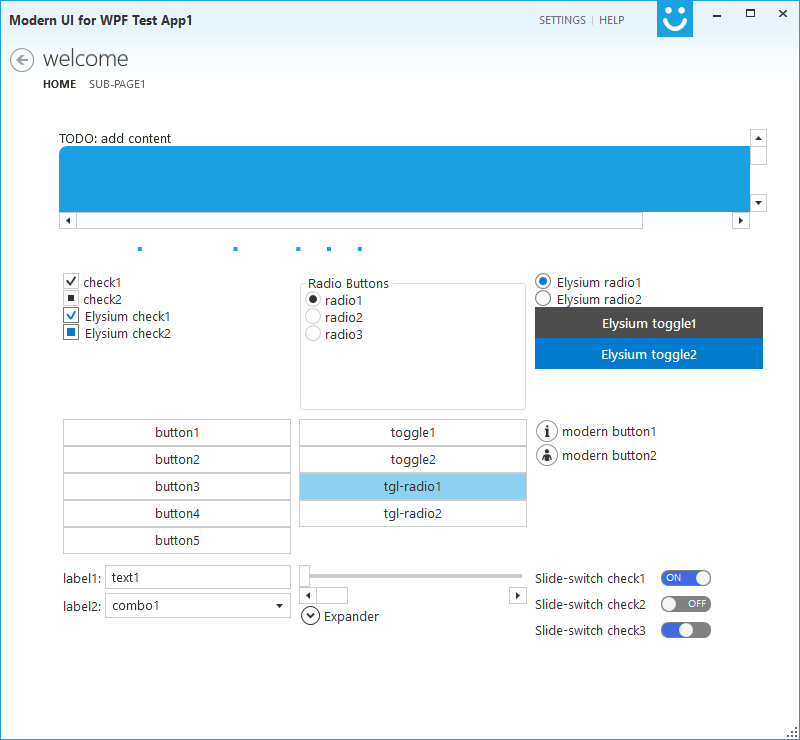Open the SETTINGS menu link
800x740 pixels.
562,20
